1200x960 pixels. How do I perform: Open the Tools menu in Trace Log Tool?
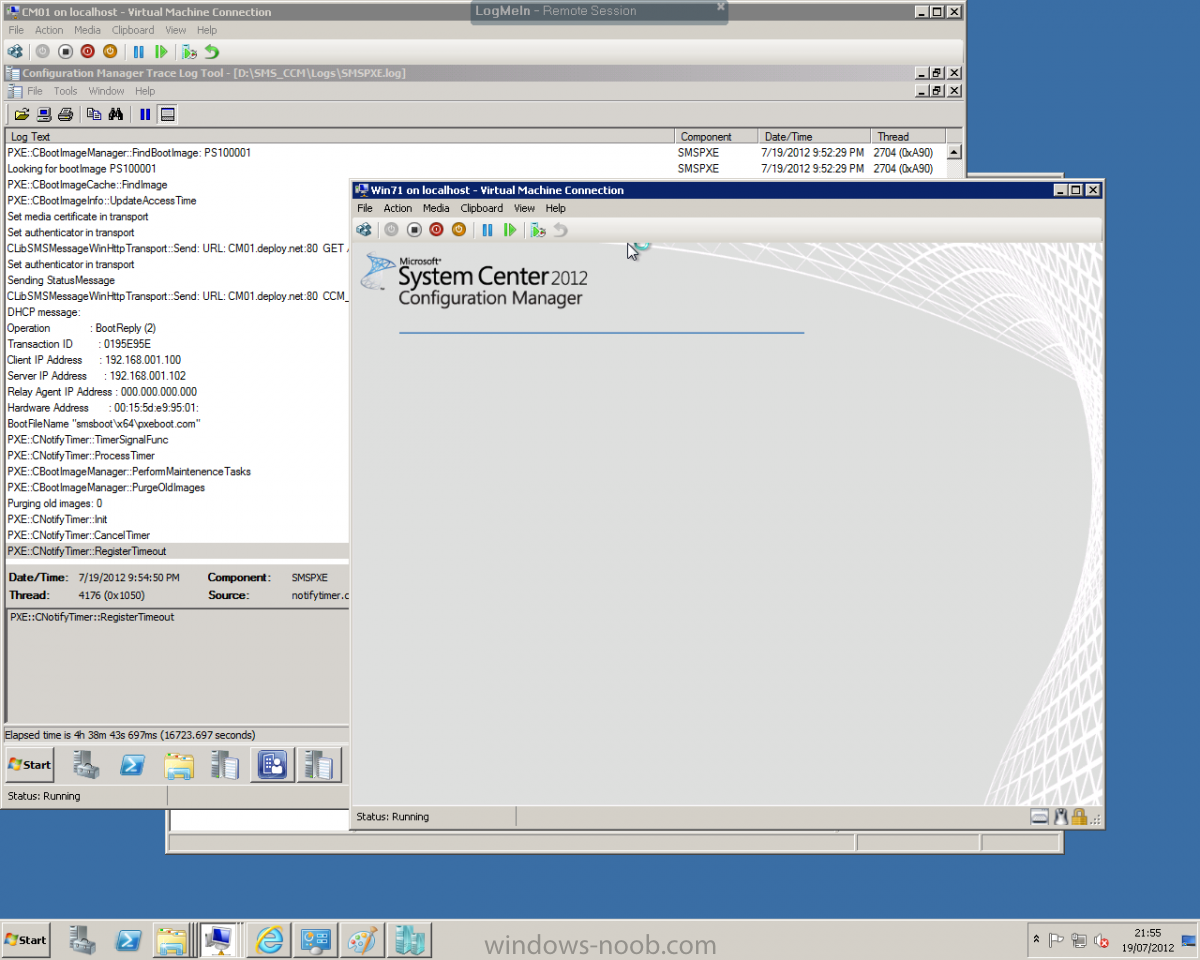coord(65,91)
